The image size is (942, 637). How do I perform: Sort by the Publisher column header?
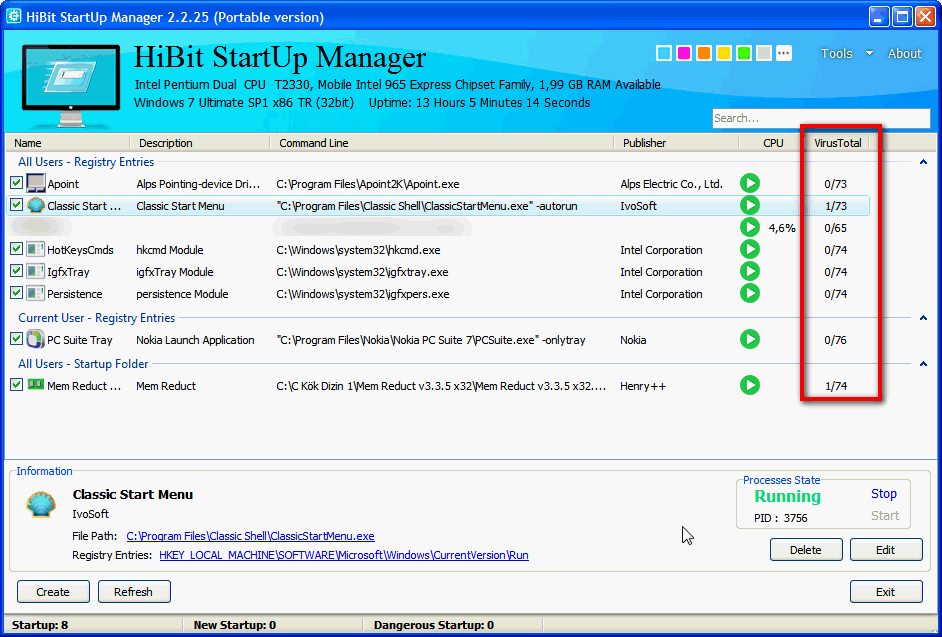[x=676, y=143]
